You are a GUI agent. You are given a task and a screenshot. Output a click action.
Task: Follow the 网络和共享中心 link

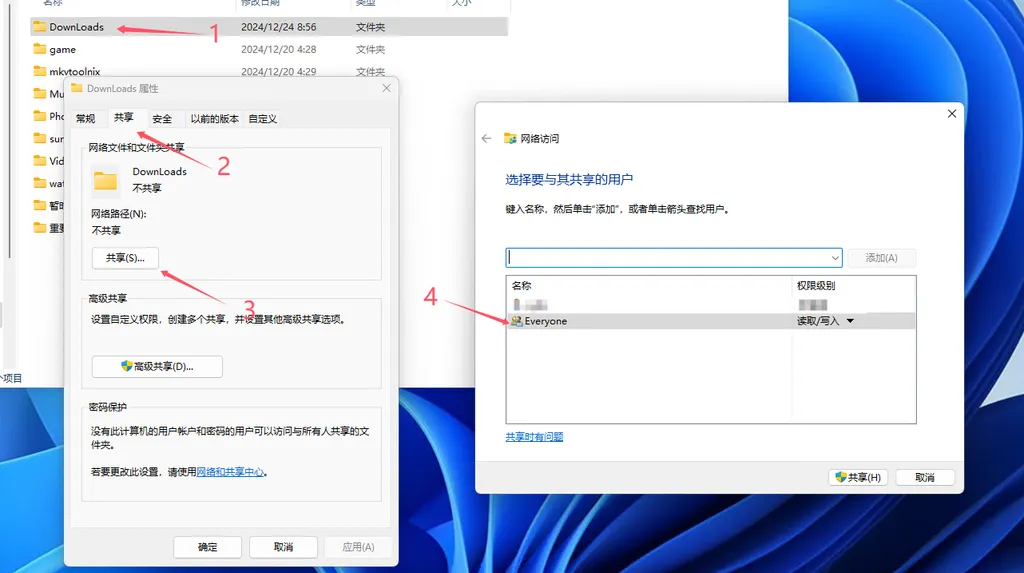(230, 471)
